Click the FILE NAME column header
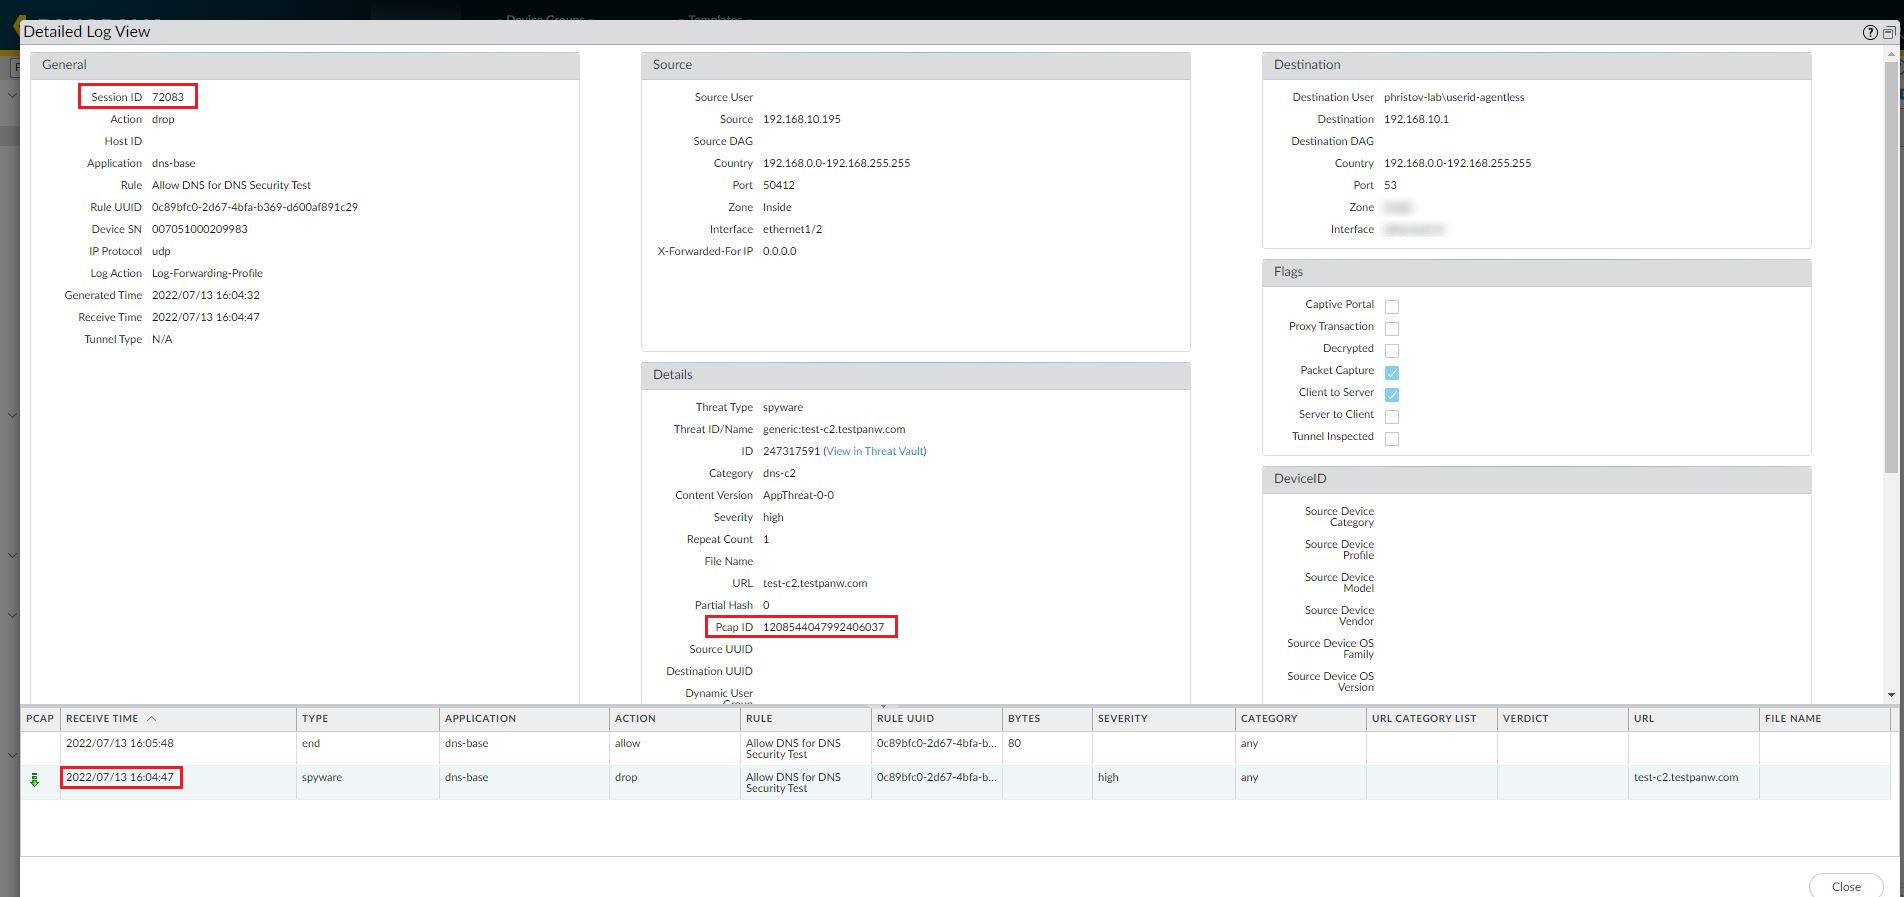Viewport: 1904px width, 897px height. (x=1824, y=718)
